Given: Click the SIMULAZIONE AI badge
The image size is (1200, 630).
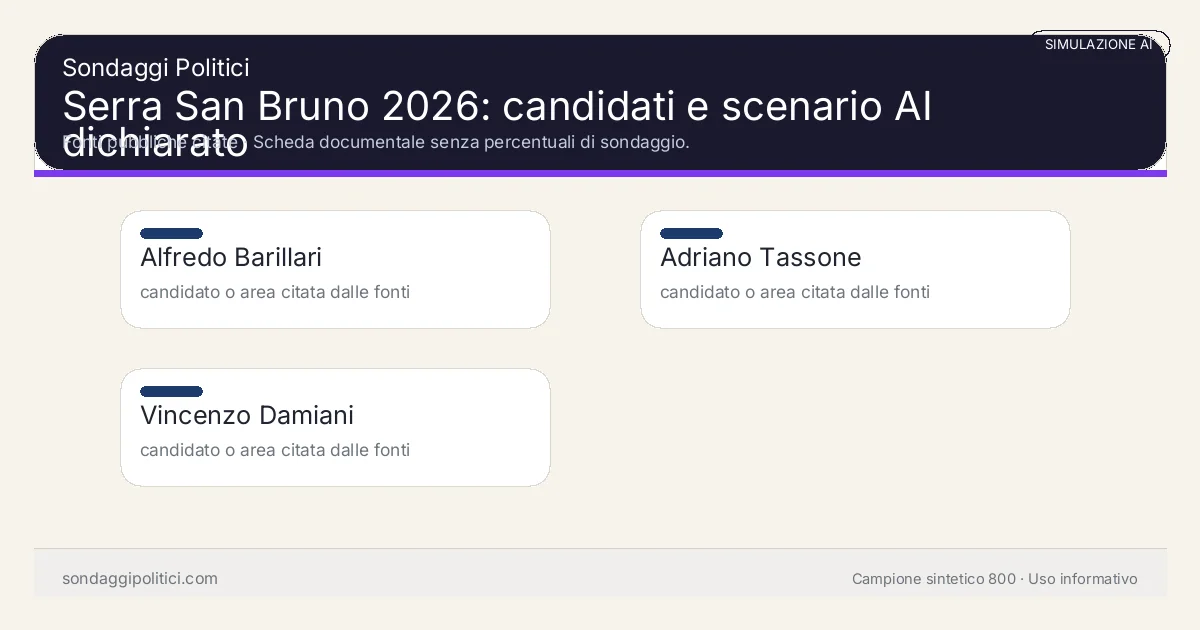Looking at the screenshot, I should (1098, 44).
